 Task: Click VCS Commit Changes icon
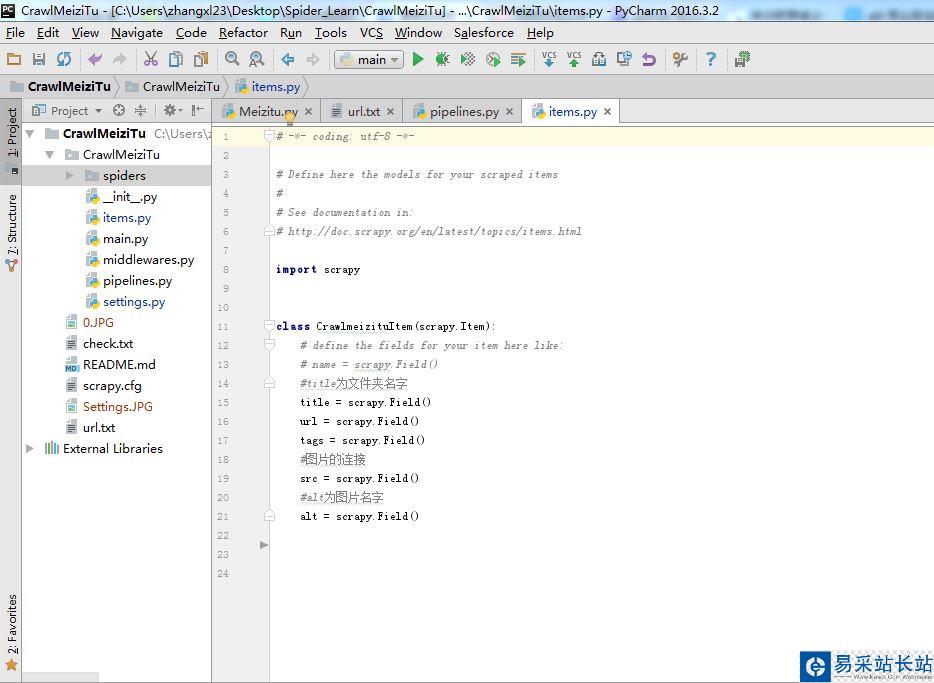[x=574, y=59]
